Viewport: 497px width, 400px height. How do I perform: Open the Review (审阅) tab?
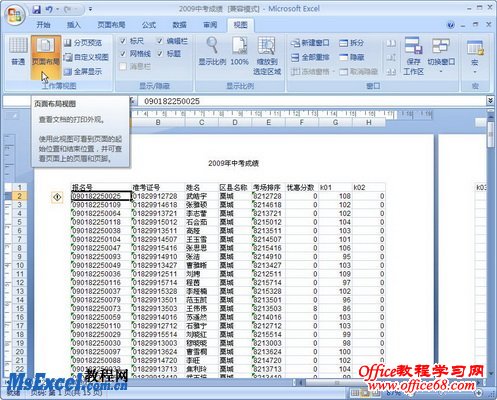pyautogui.click(x=210, y=25)
